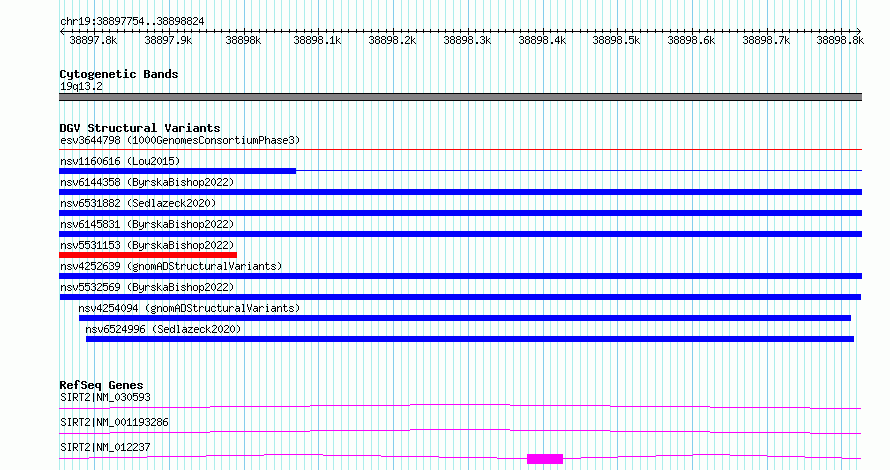Click the blue nsv6531882 variant bar

[460, 213]
